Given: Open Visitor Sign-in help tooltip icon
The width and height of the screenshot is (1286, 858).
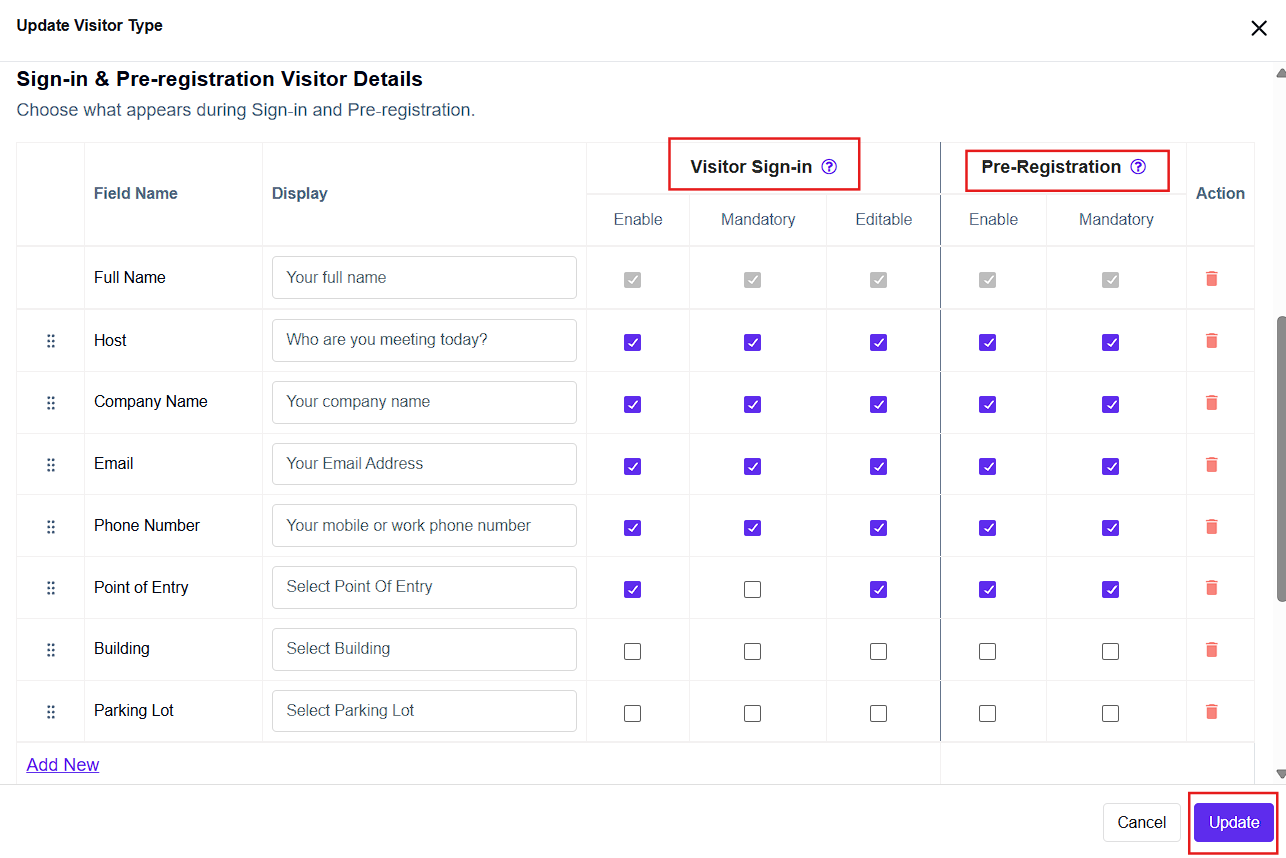Looking at the screenshot, I should point(829,167).
